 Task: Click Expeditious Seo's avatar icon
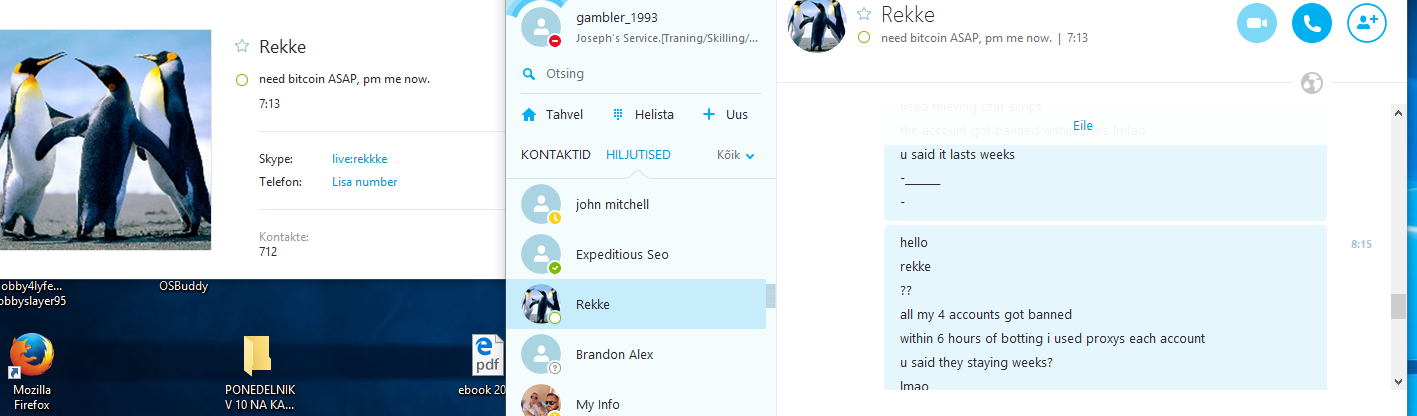(541, 254)
